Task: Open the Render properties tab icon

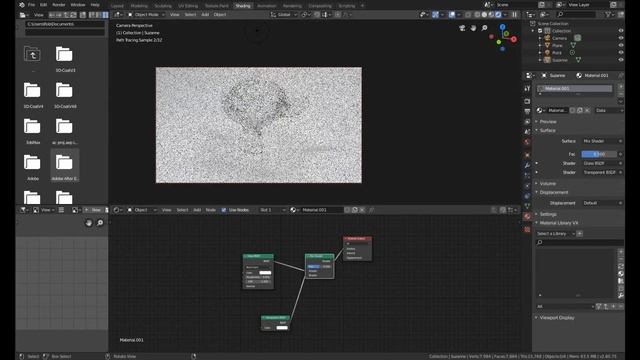Action: pyautogui.click(x=527, y=101)
